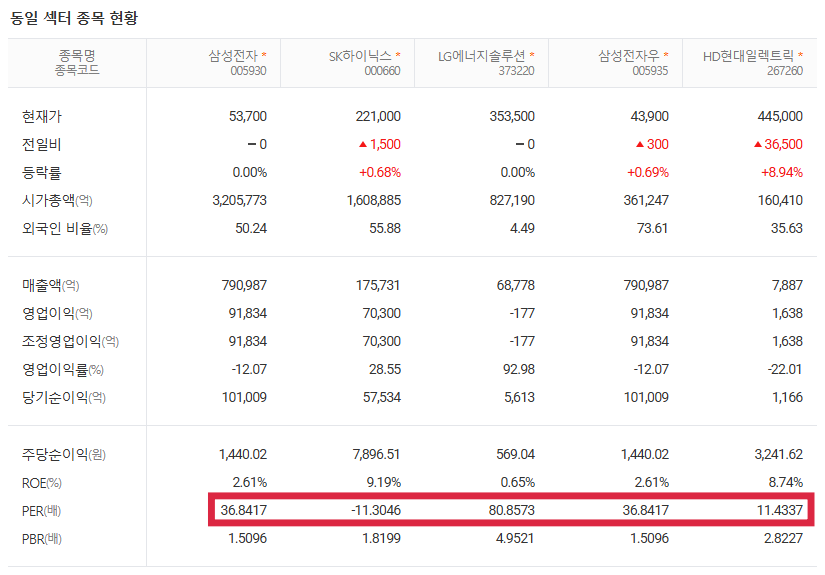The image size is (825, 575).
Task: Click the +8.94% rate value
Action: coord(782,173)
